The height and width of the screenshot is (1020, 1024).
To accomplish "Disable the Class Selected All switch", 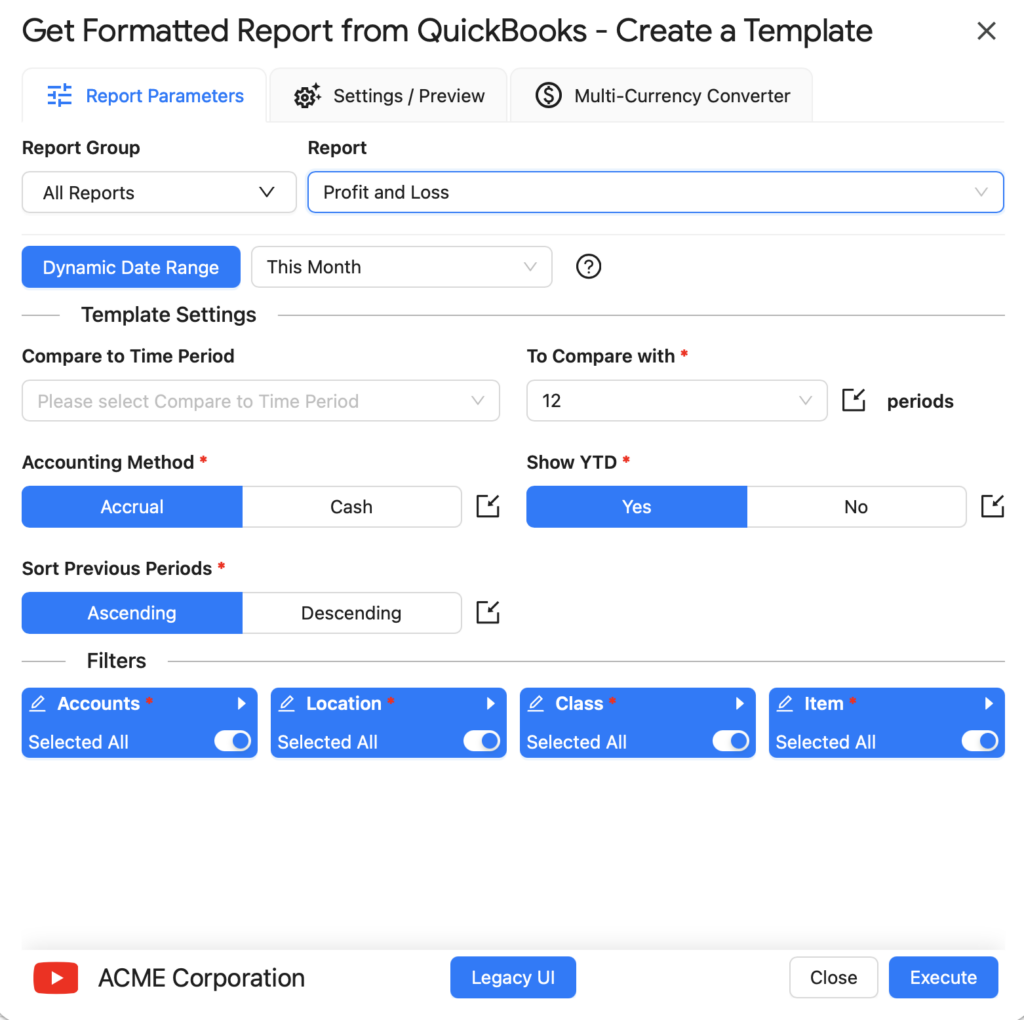I will (731, 741).
